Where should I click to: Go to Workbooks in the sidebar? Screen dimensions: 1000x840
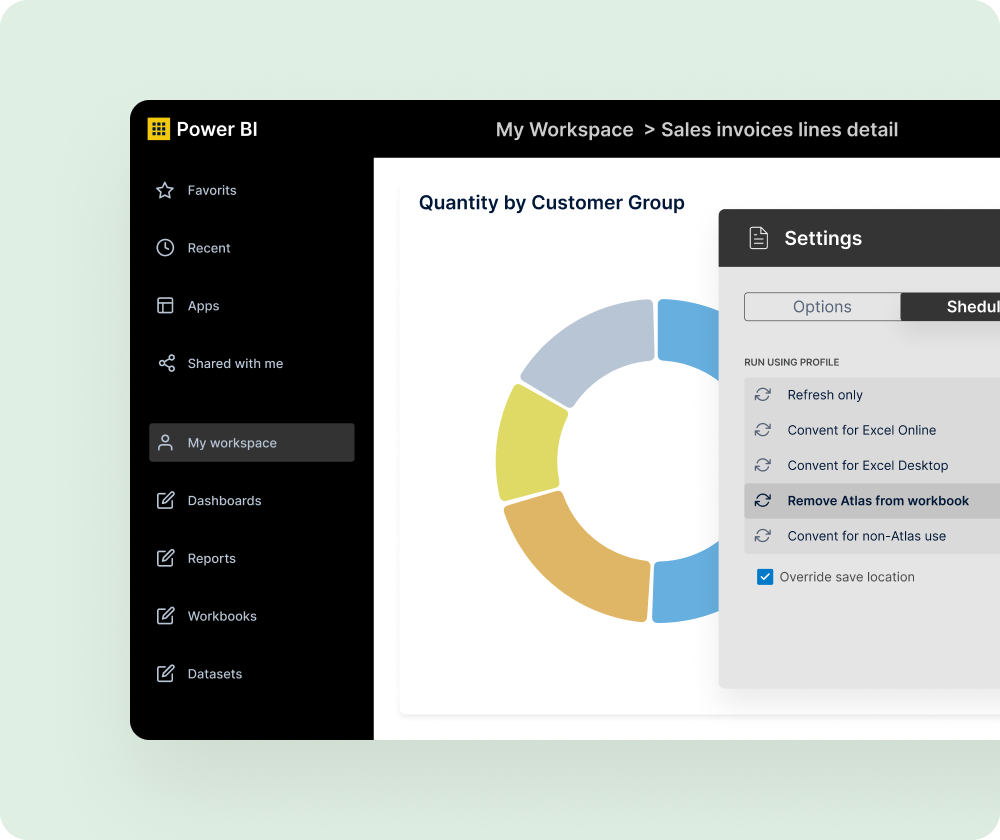[x=222, y=617]
